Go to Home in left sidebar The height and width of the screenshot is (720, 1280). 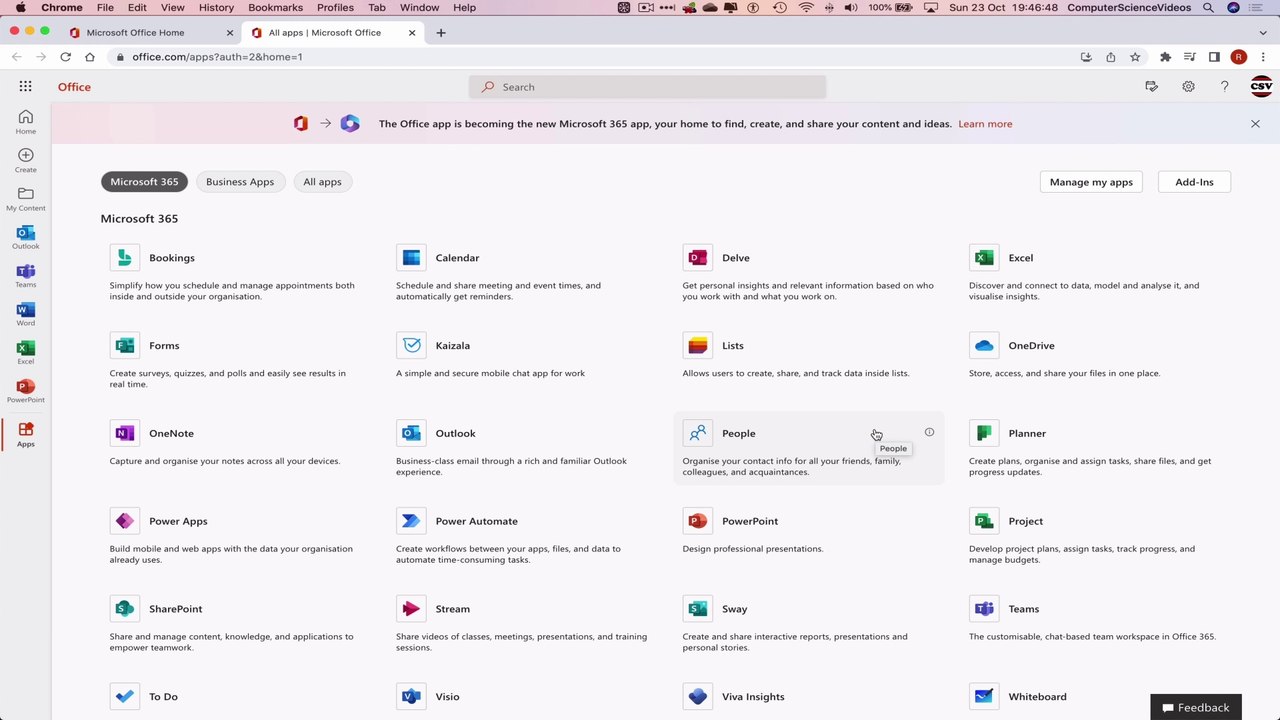26,122
